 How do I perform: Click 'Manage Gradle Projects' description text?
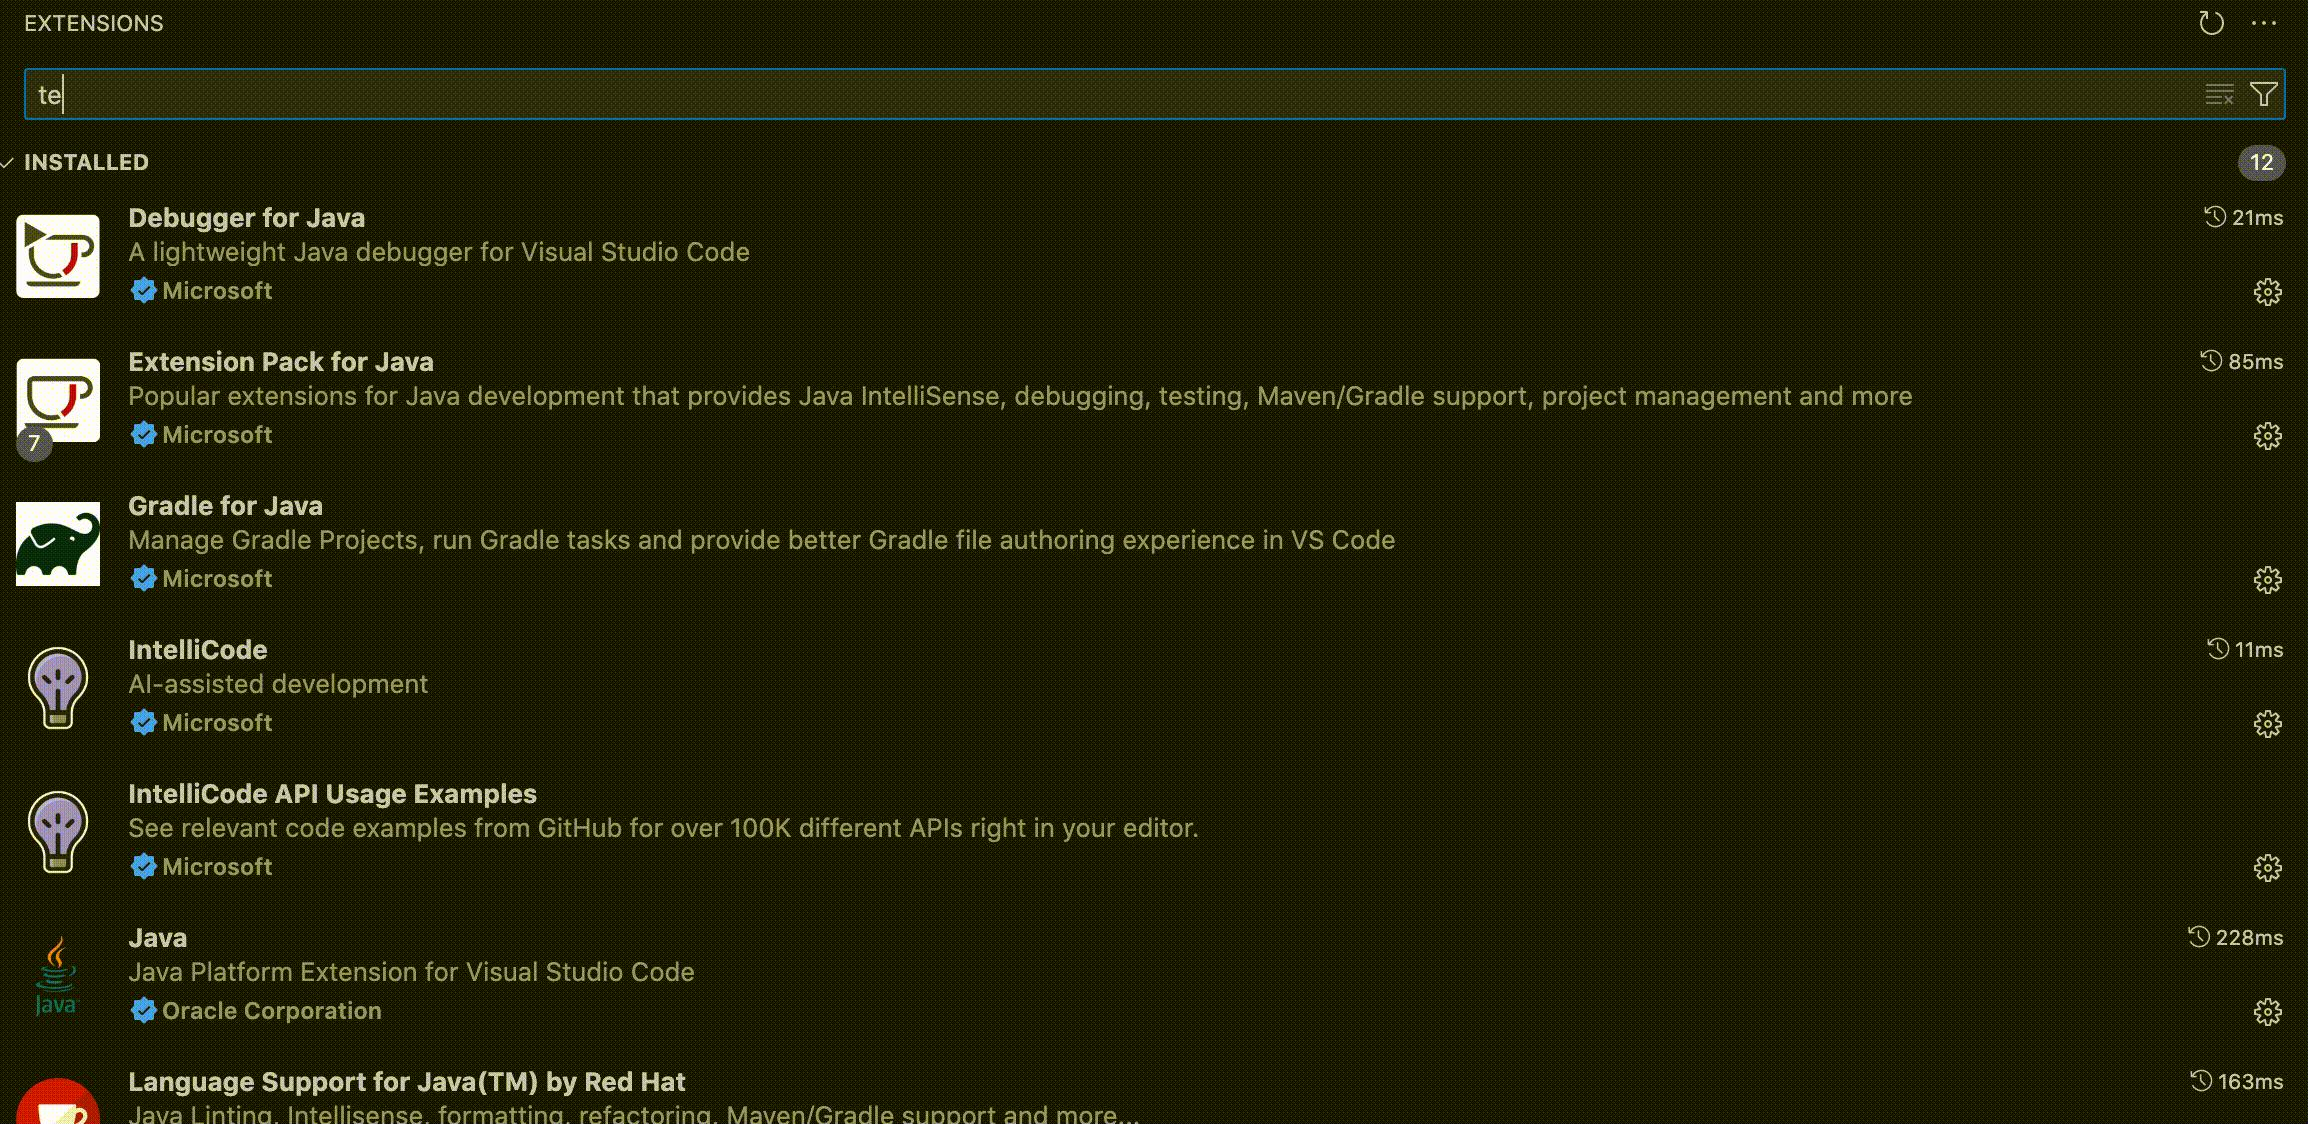point(762,540)
